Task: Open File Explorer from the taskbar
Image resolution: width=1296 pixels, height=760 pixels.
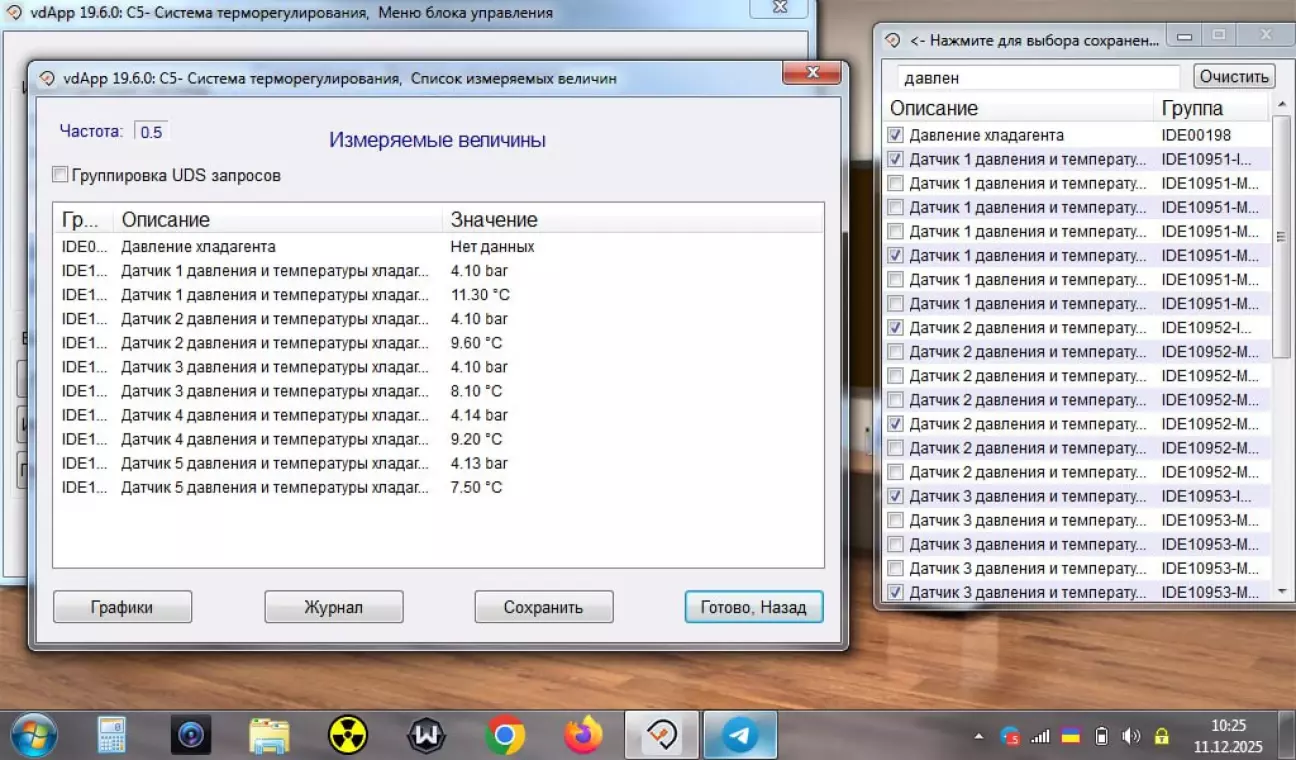Action: pos(269,737)
